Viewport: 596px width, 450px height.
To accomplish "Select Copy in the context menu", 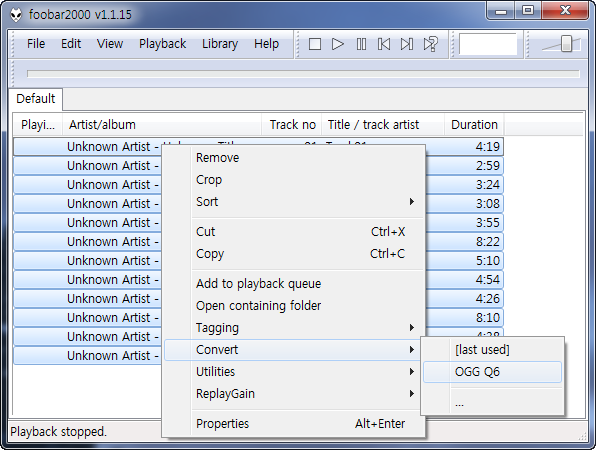I will point(293,254).
